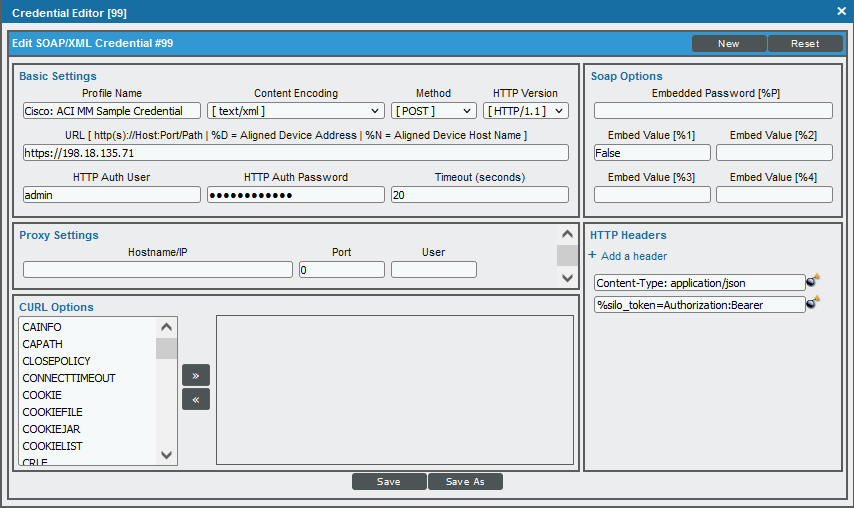Click the Reset button
854x508 pixels.
[805, 44]
